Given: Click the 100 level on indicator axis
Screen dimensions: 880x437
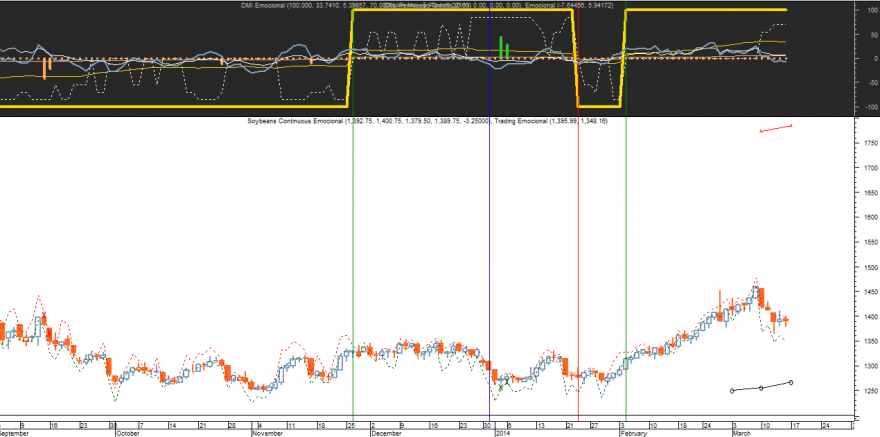Looking at the screenshot, I should tap(863, 10).
